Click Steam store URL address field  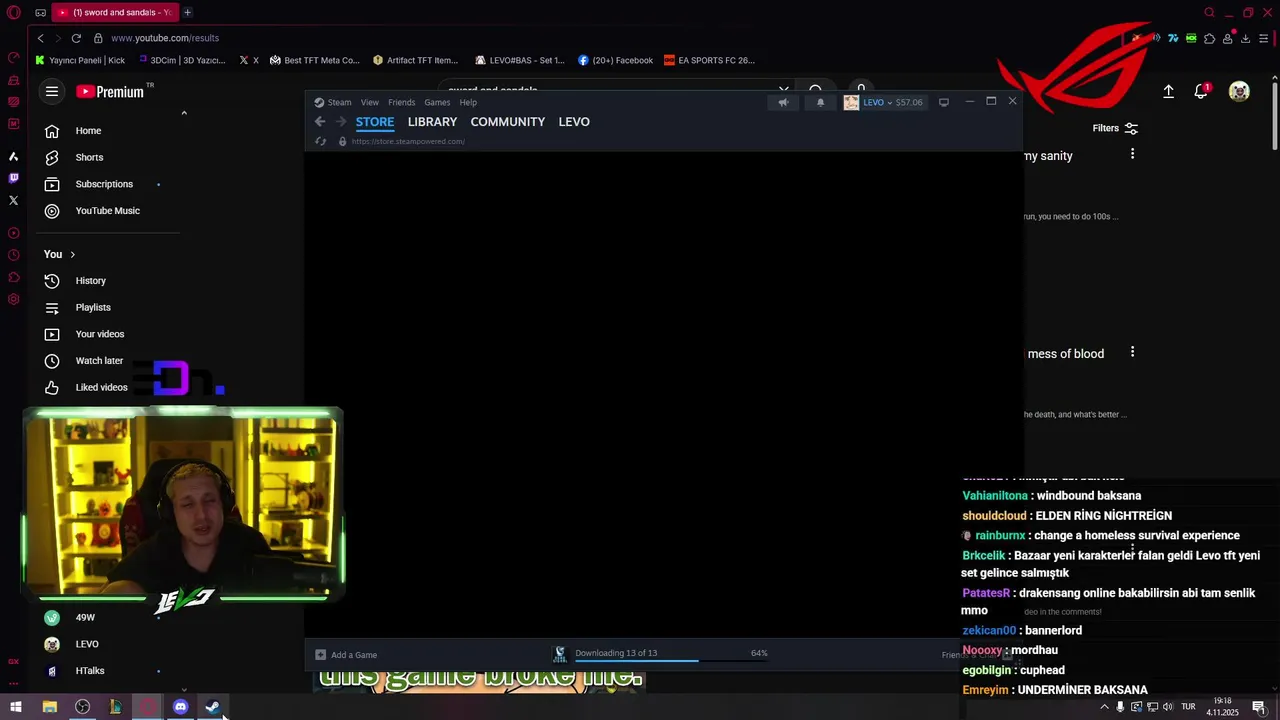pyautogui.click(x=408, y=141)
